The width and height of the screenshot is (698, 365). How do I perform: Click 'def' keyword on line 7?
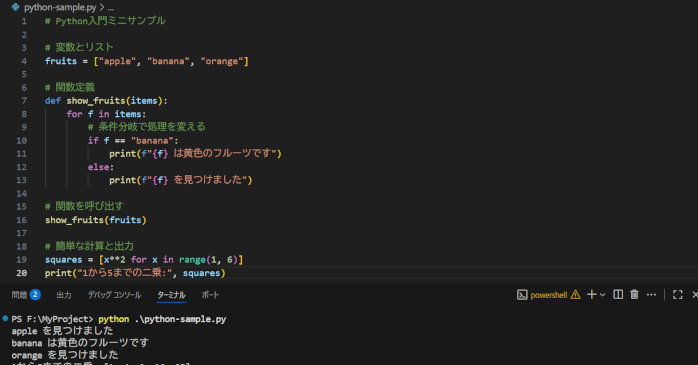(53, 101)
